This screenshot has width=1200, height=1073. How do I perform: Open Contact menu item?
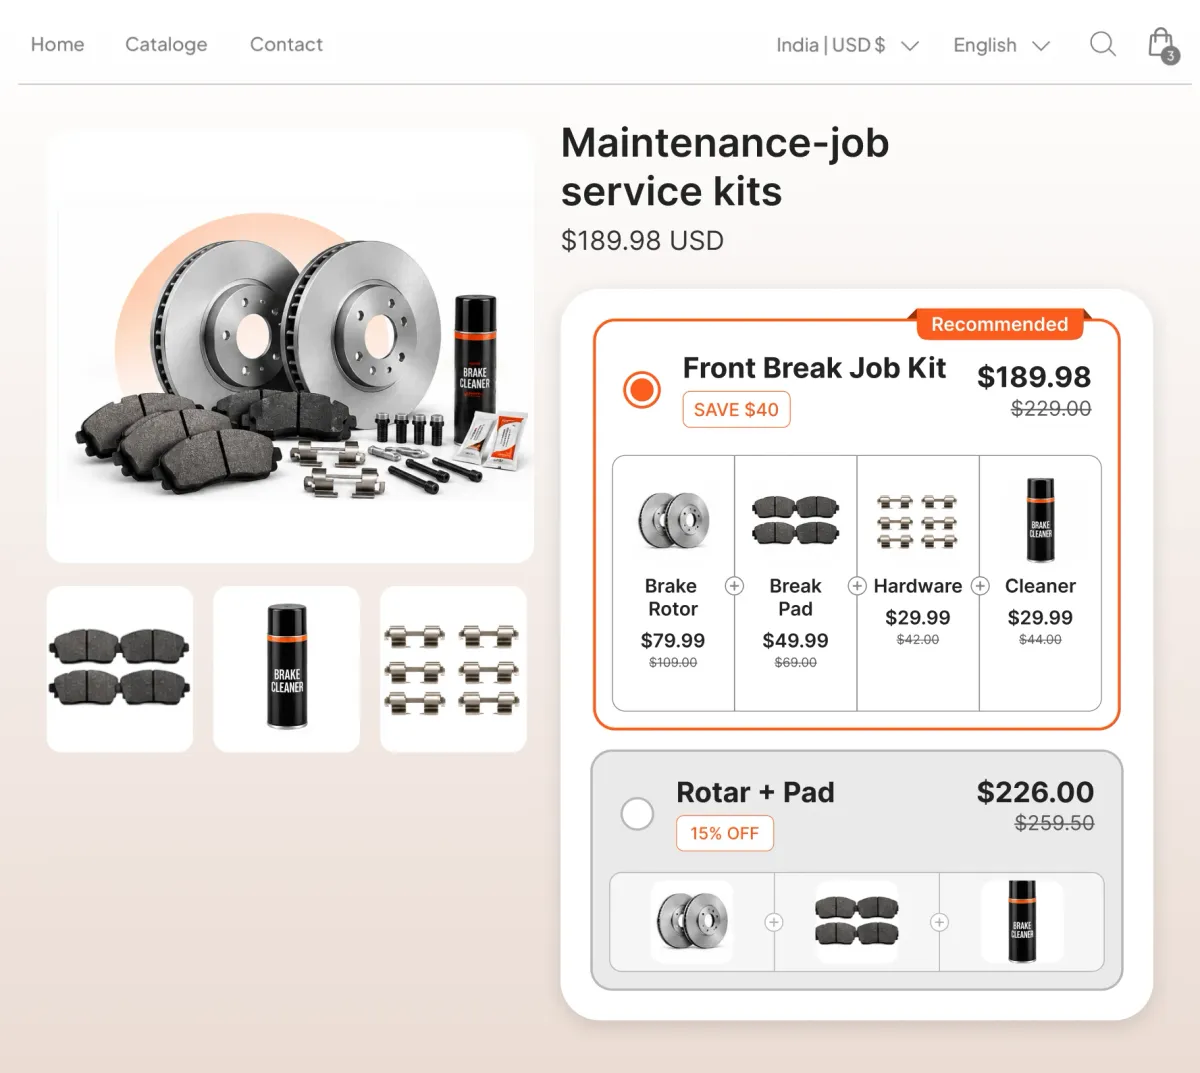[x=286, y=44]
